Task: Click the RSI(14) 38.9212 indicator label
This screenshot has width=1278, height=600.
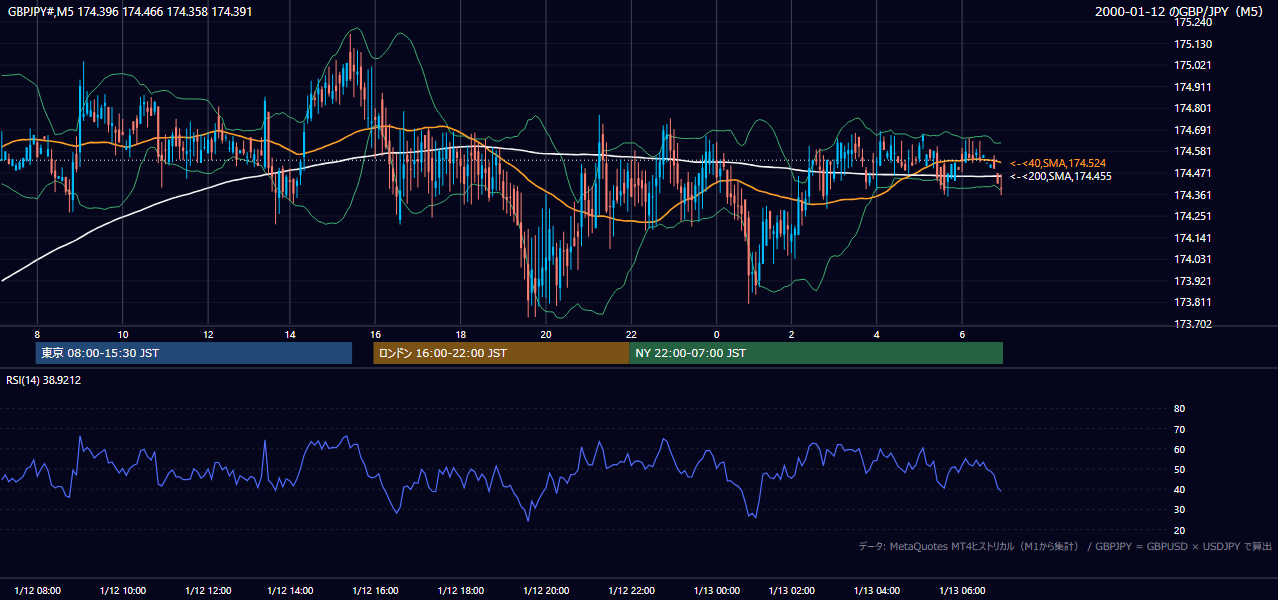Action: pos(44,380)
